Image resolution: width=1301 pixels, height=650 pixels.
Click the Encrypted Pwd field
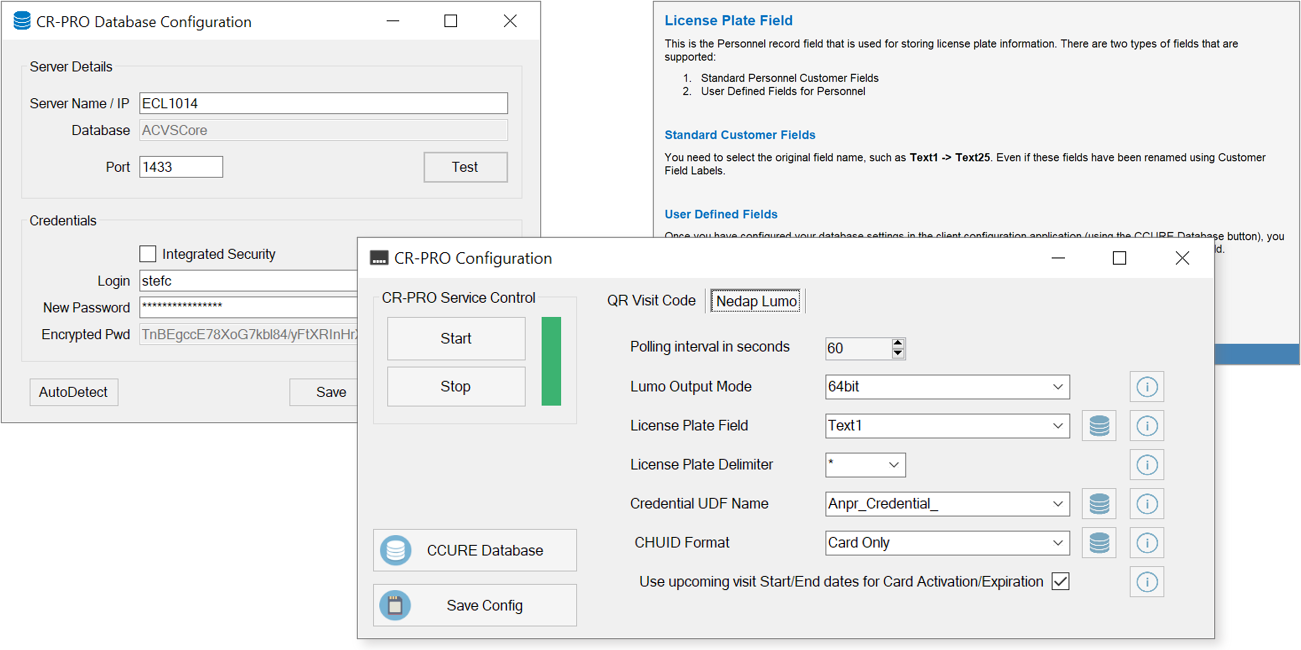[248, 335]
